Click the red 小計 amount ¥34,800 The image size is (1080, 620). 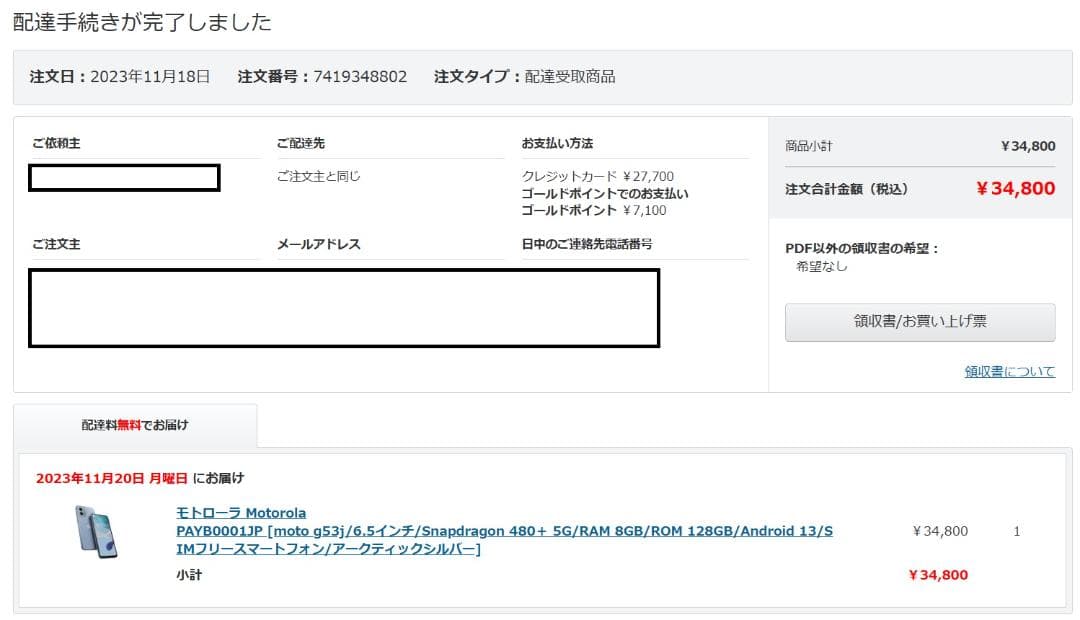point(938,575)
